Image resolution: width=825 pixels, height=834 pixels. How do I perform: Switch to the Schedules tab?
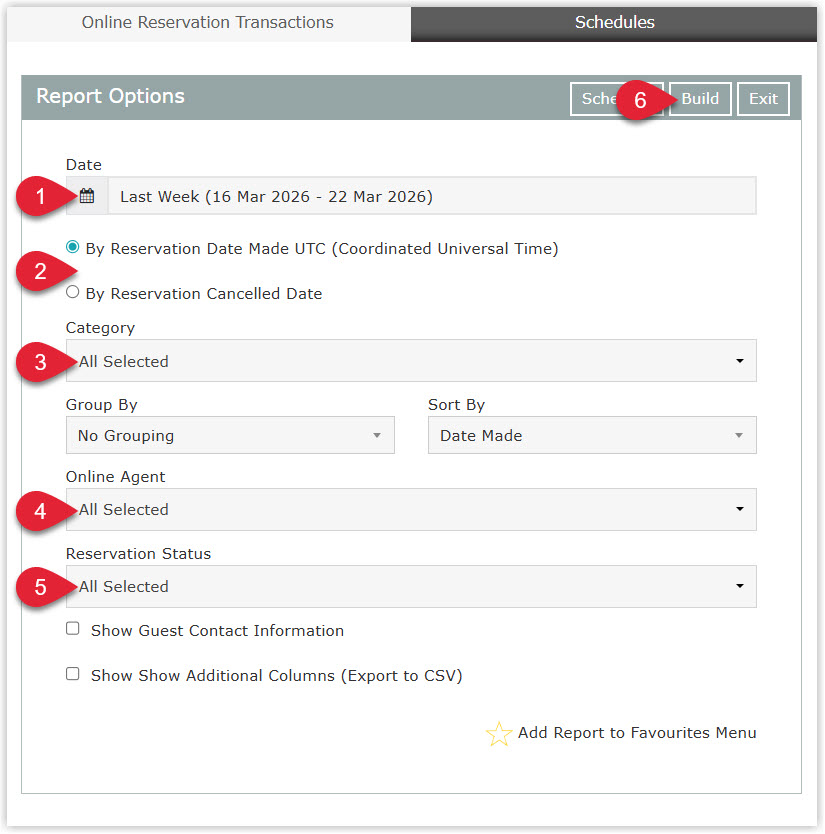(614, 23)
